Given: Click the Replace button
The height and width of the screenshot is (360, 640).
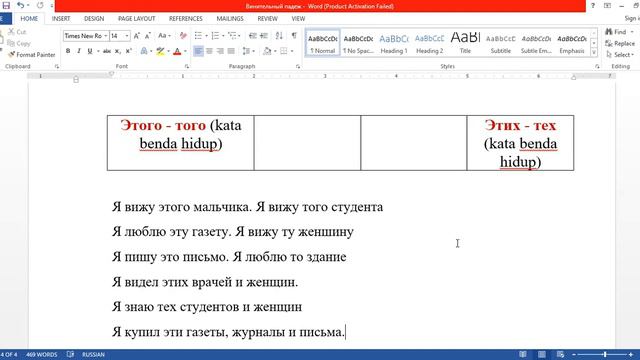Looking at the screenshot, I should [x=620, y=43].
